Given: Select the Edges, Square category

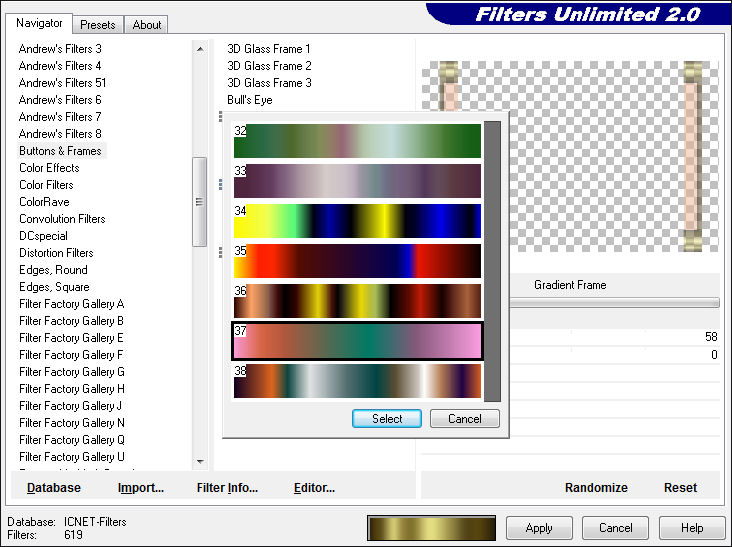Looking at the screenshot, I should click(54, 287).
